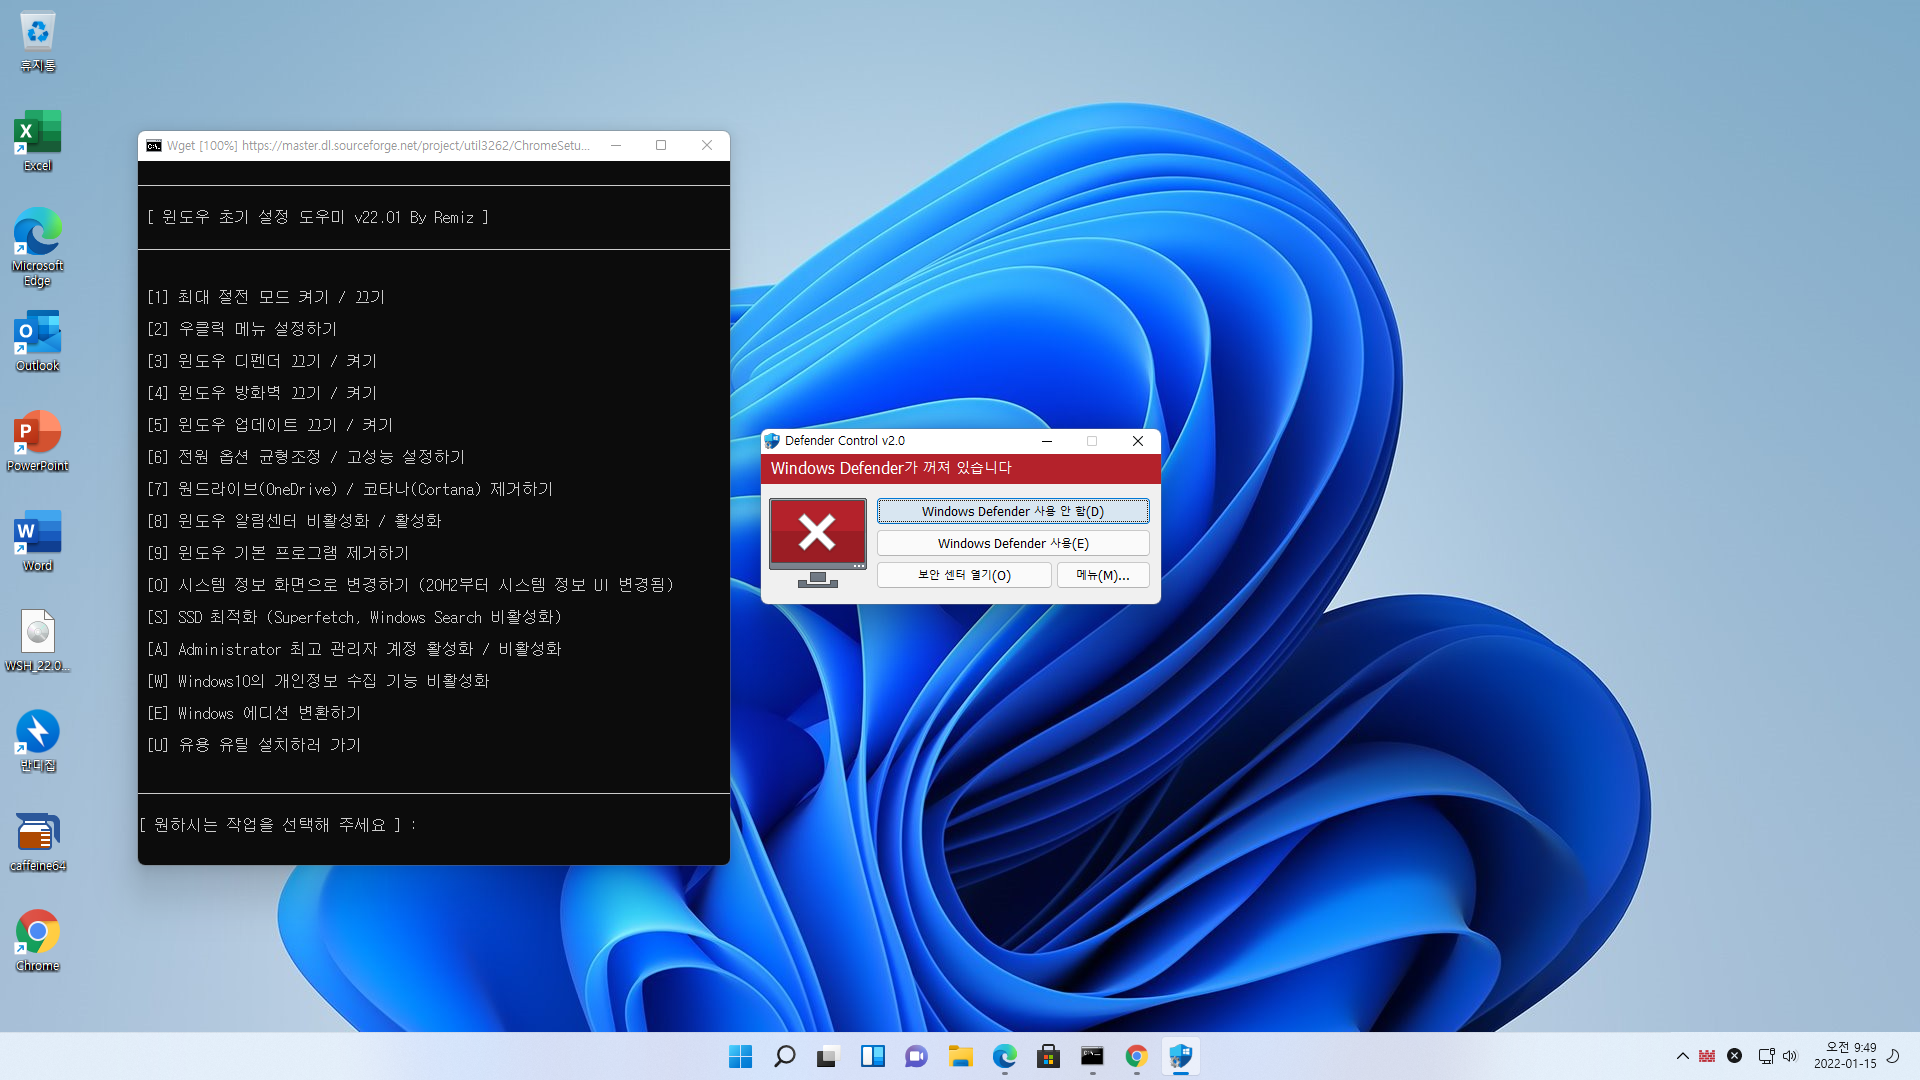
Task: Click the Wget 100% console title text
Action: (x=378, y=146)
